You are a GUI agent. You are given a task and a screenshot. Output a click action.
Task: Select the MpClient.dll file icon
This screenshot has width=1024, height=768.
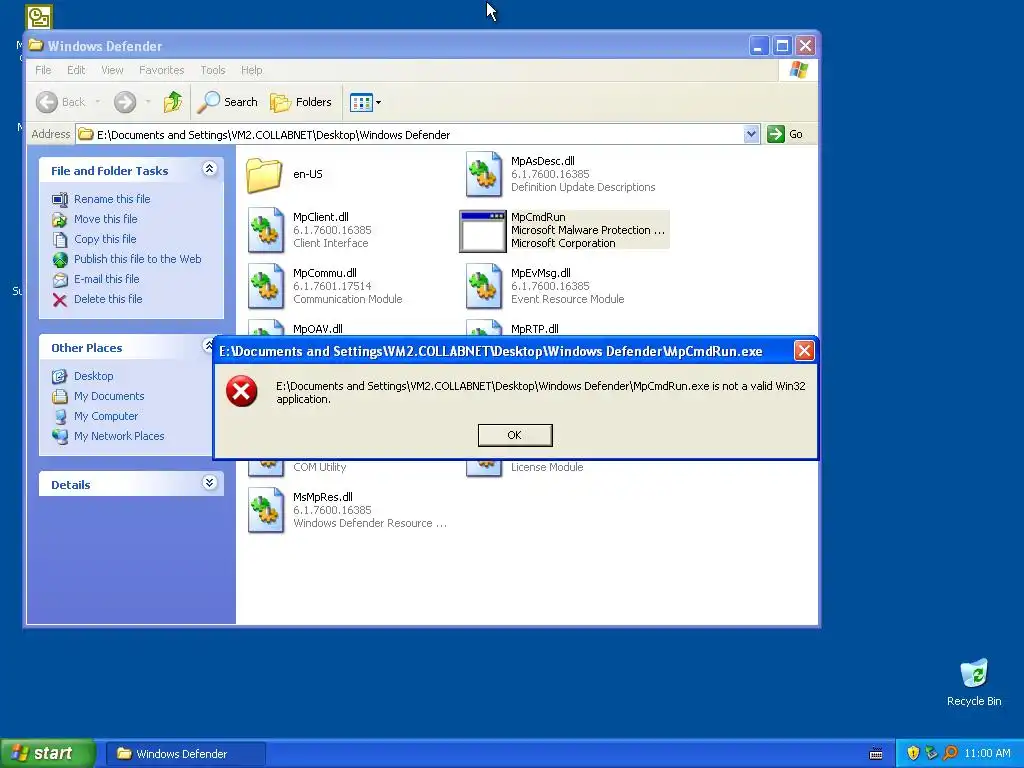tap(266, 231)
